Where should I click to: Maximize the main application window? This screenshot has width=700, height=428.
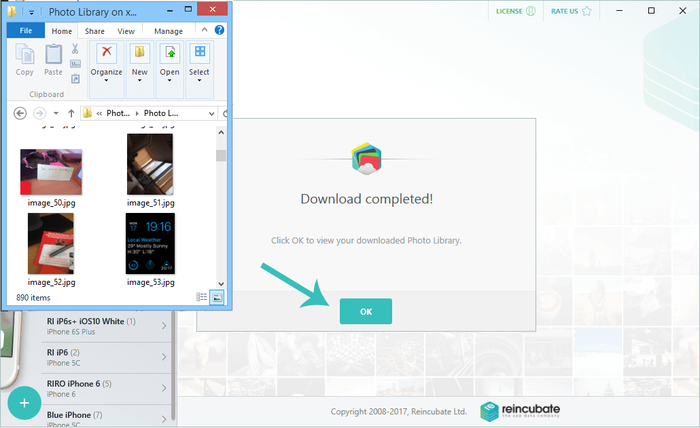(651, 11)
